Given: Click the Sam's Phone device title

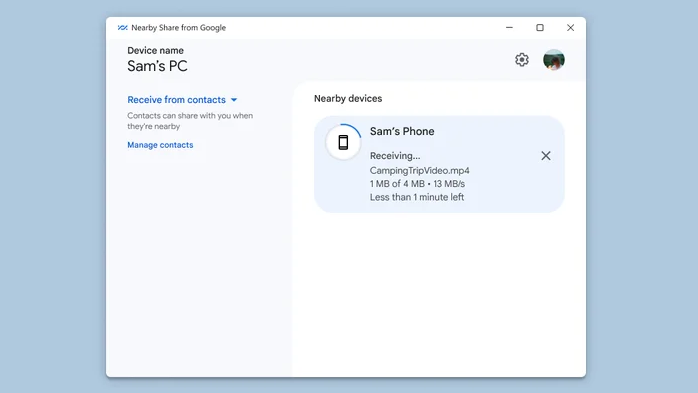Looking at the screenshot, I should (402, 131).
